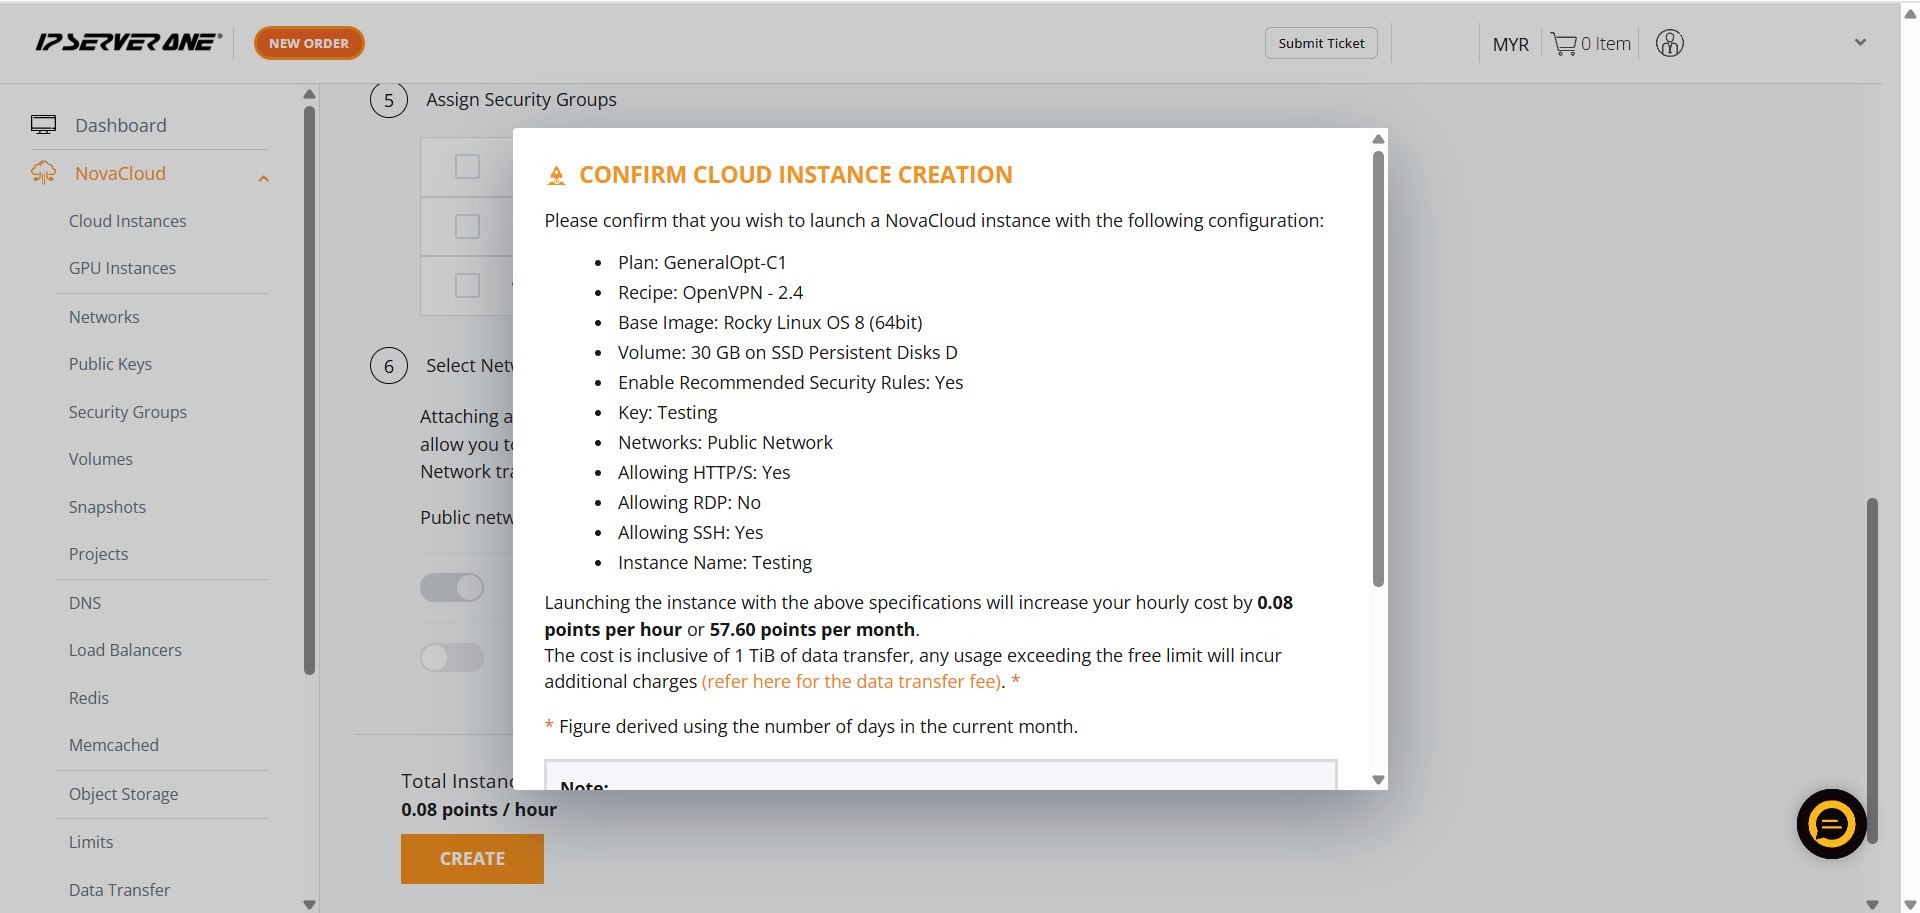Tick the second security group checkbox
The image size is (1920, 913).
click(x=467, y=226)
